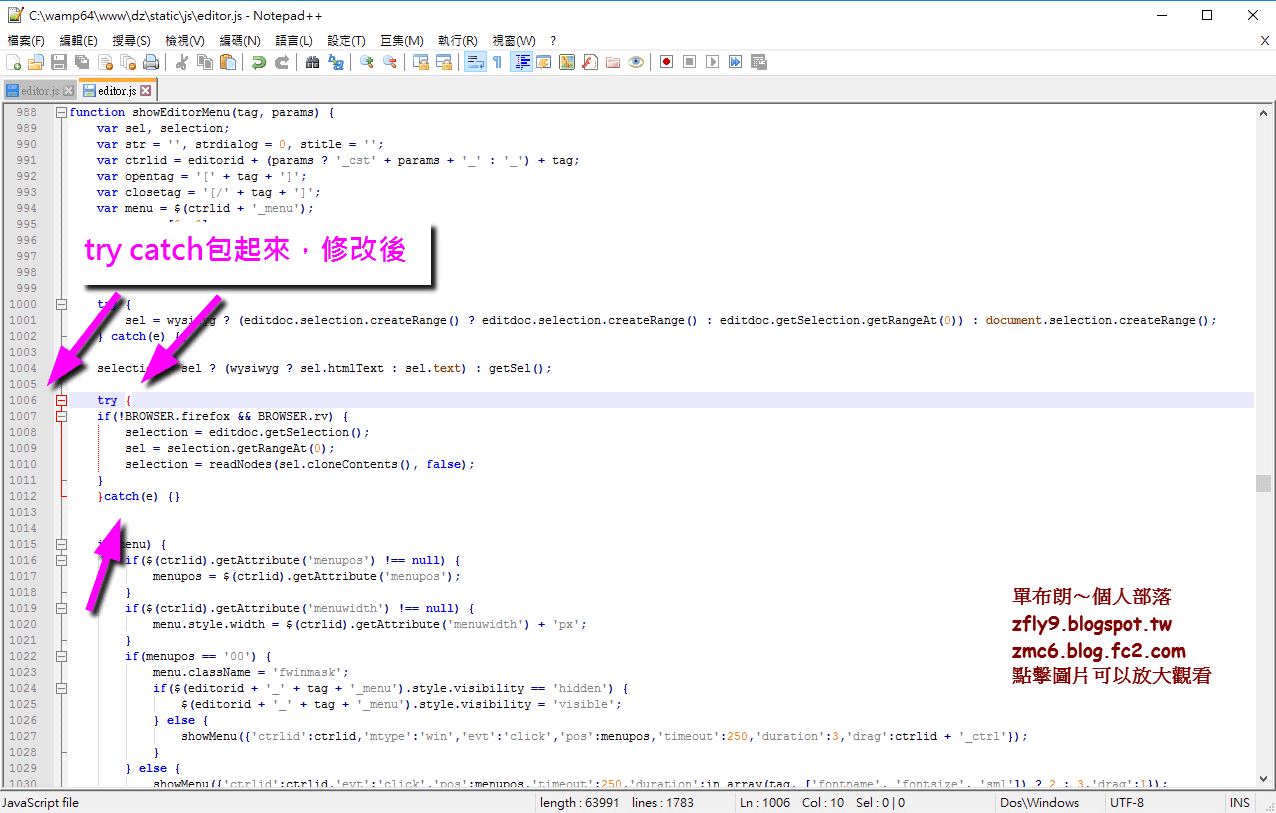Save the recorded macro icon
This screenshot has height=813, width=1276.
coord(759,62)
